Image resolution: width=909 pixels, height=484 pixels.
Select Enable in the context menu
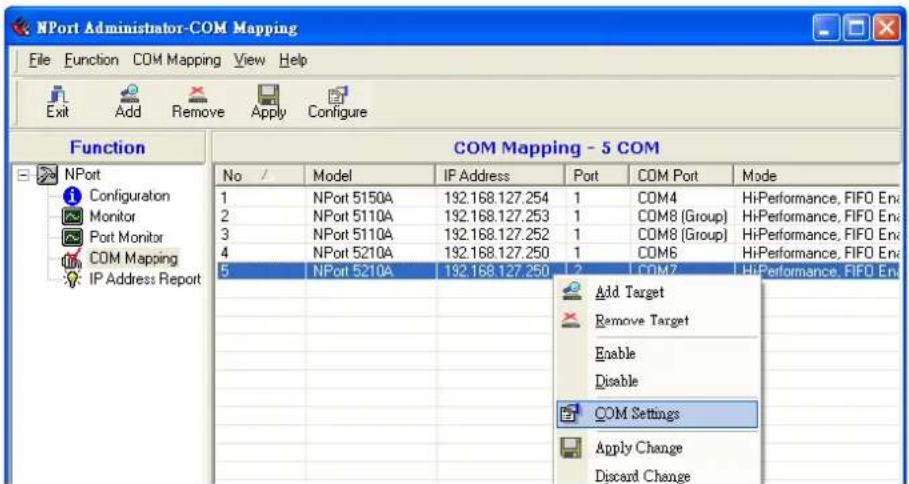pyautogui.click(x=615, y=354)
